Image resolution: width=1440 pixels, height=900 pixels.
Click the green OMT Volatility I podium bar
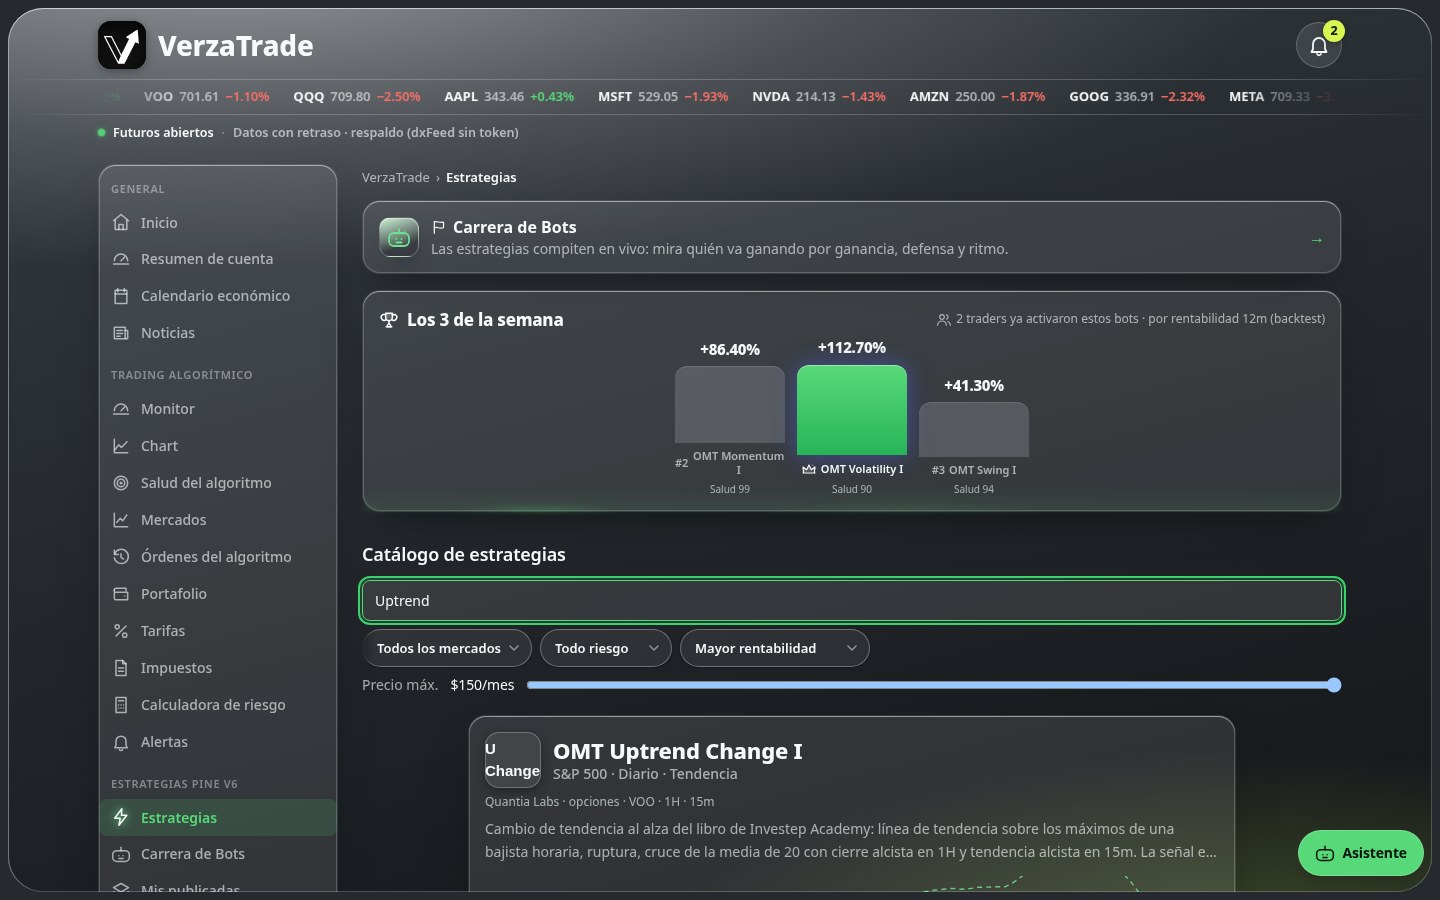click(x=852, y=410)
